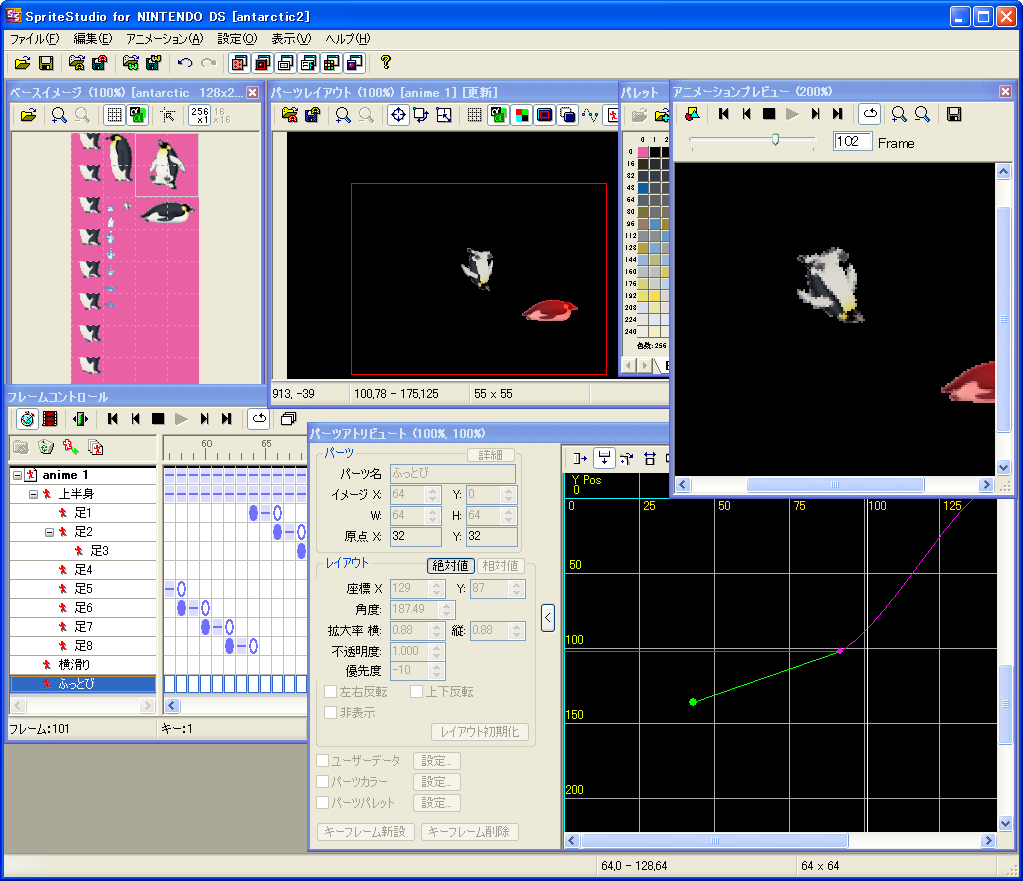Click the stop button in animation preview
The image size is (1023, 881).
[x=769, y=114]
